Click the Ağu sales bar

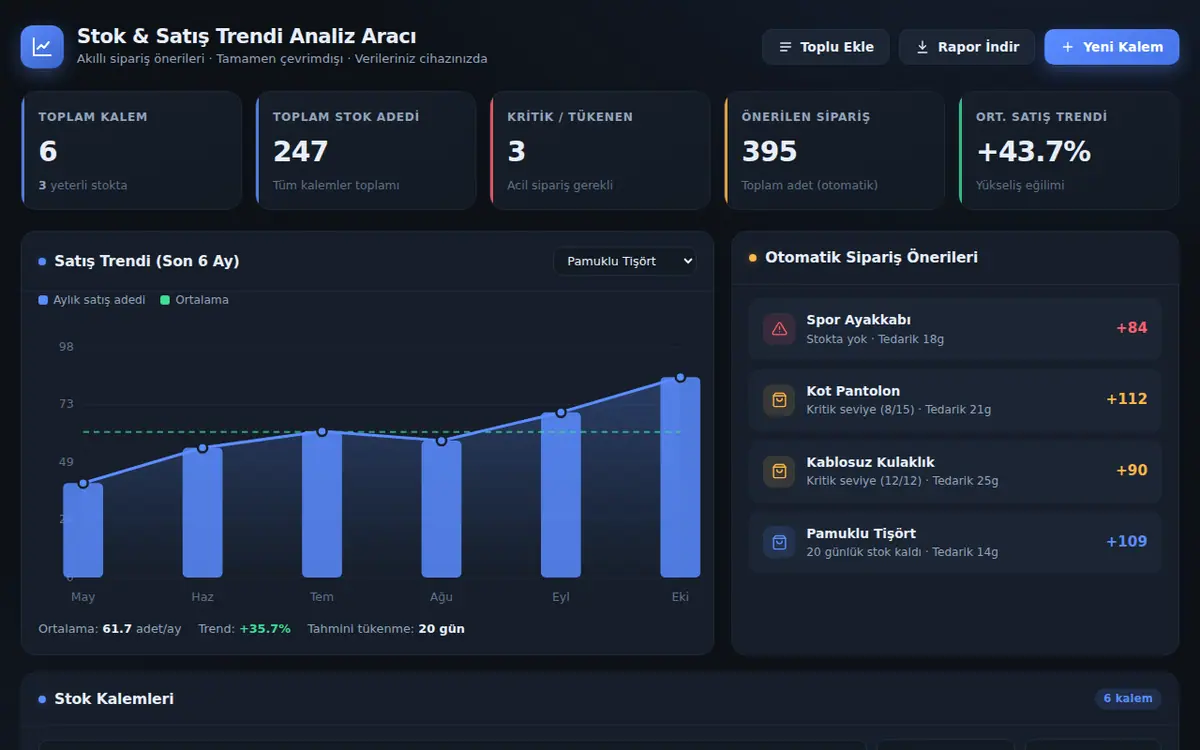tap(441, 509)
